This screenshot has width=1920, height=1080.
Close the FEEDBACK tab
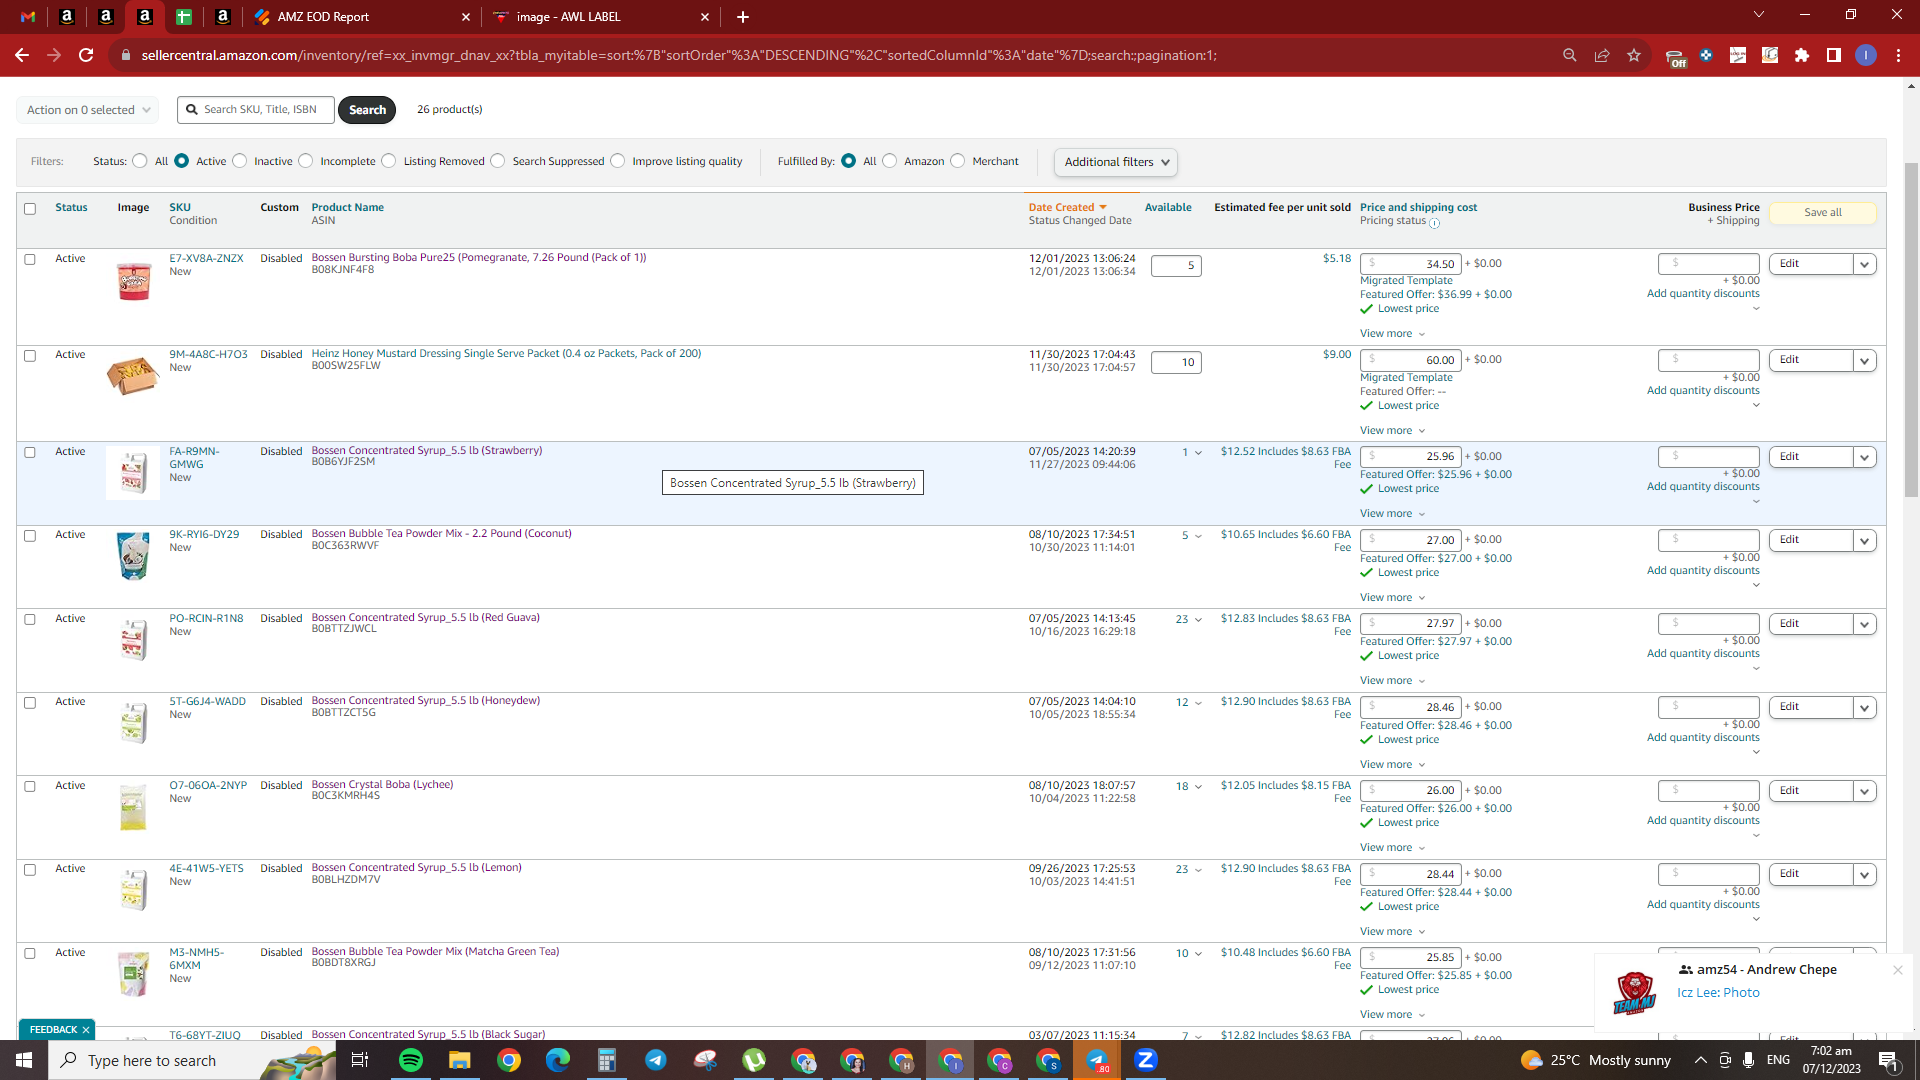pyautogui.click(x=86, y=1029)
